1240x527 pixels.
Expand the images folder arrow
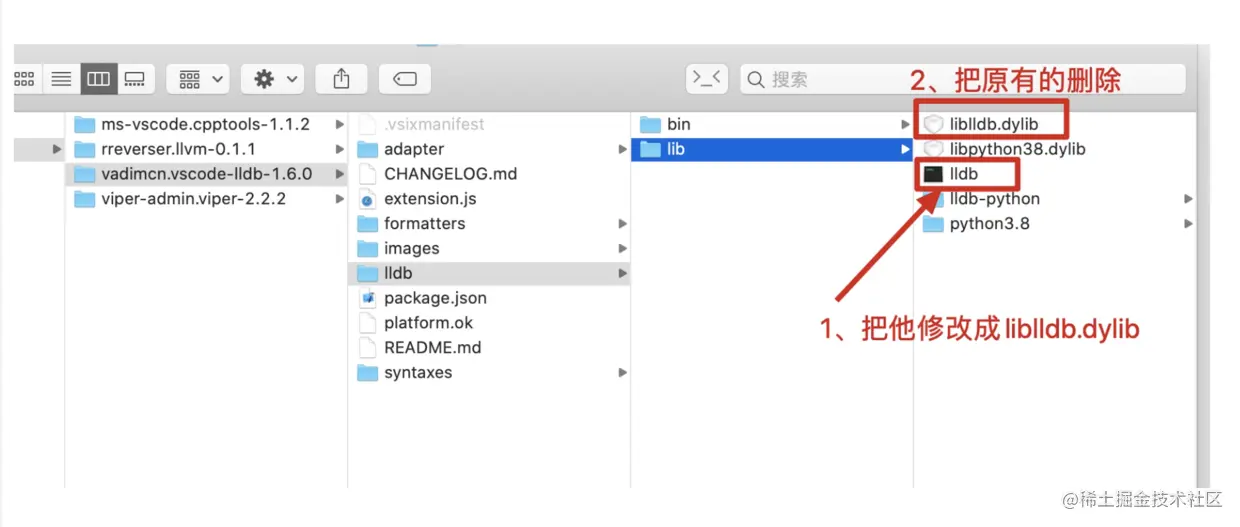622,249
